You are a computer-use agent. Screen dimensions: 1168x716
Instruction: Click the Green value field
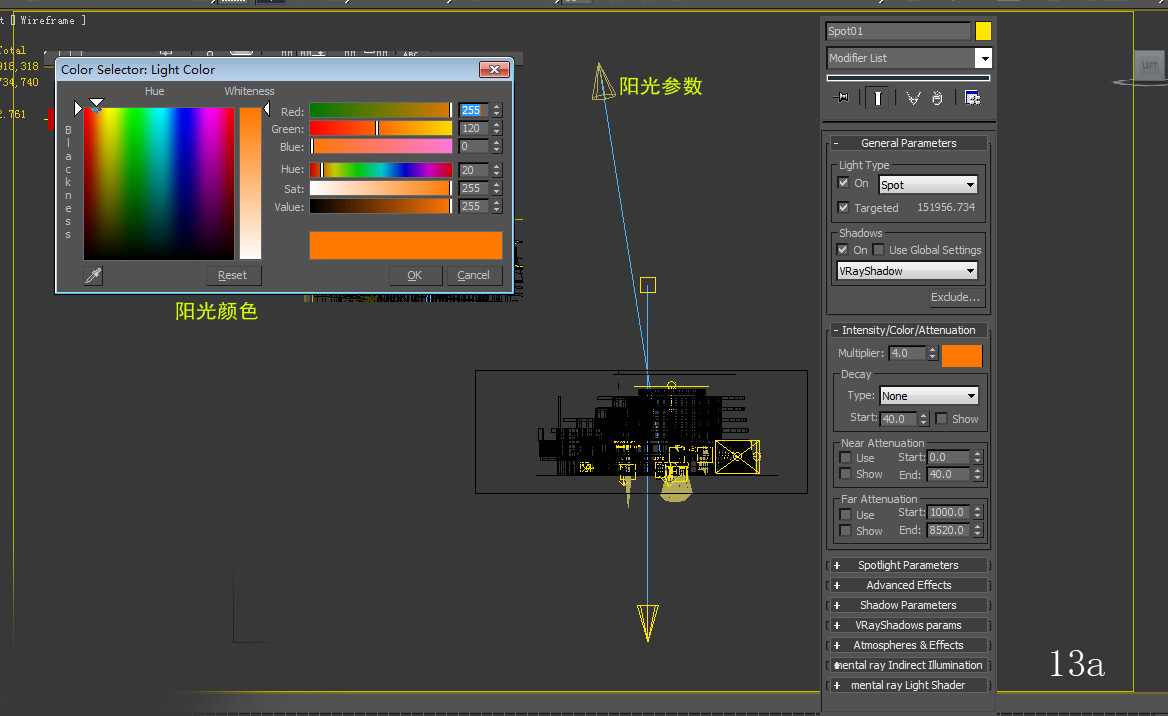point(474,128)
